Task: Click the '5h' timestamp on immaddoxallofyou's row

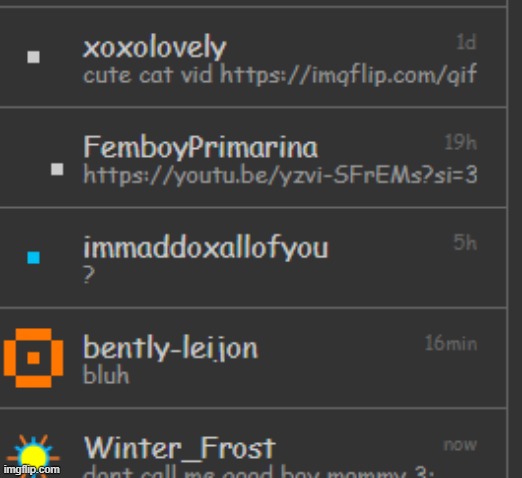Action: pos(465,242)
